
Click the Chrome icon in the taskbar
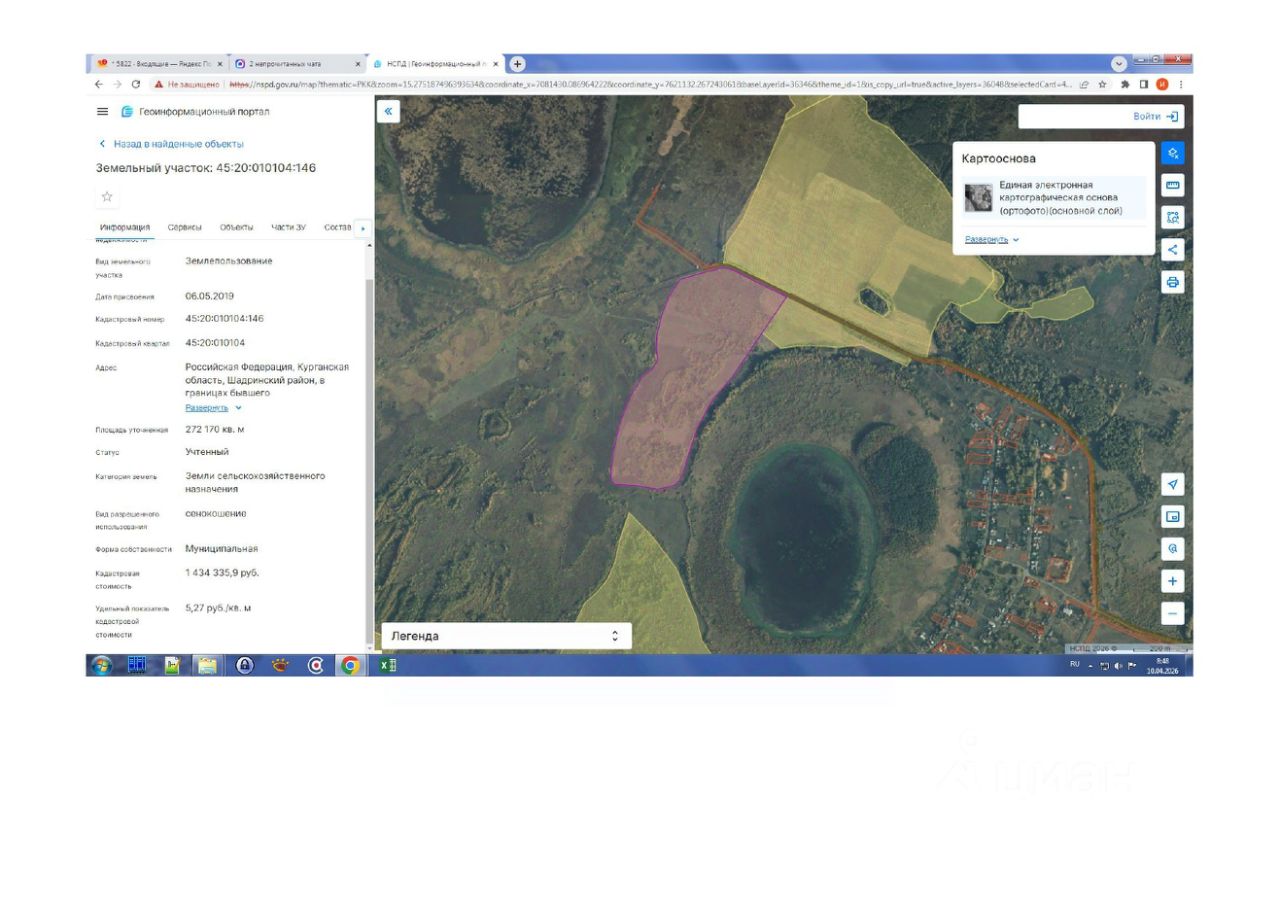[350, 665]
